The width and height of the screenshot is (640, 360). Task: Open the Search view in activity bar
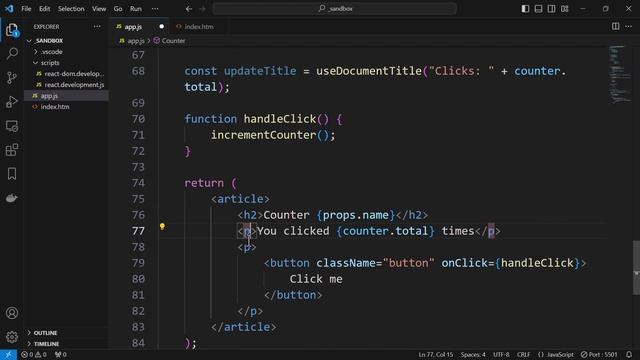pos(12,53)
